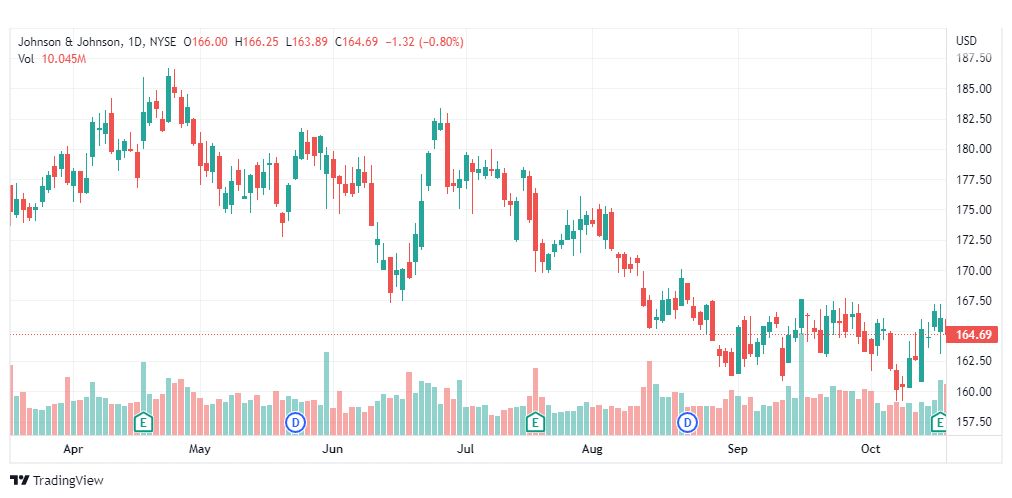Select the Apr label on time axis
Image resolution: width=1012 pixels, height=498 pixels.
click(x=73, y=450)
